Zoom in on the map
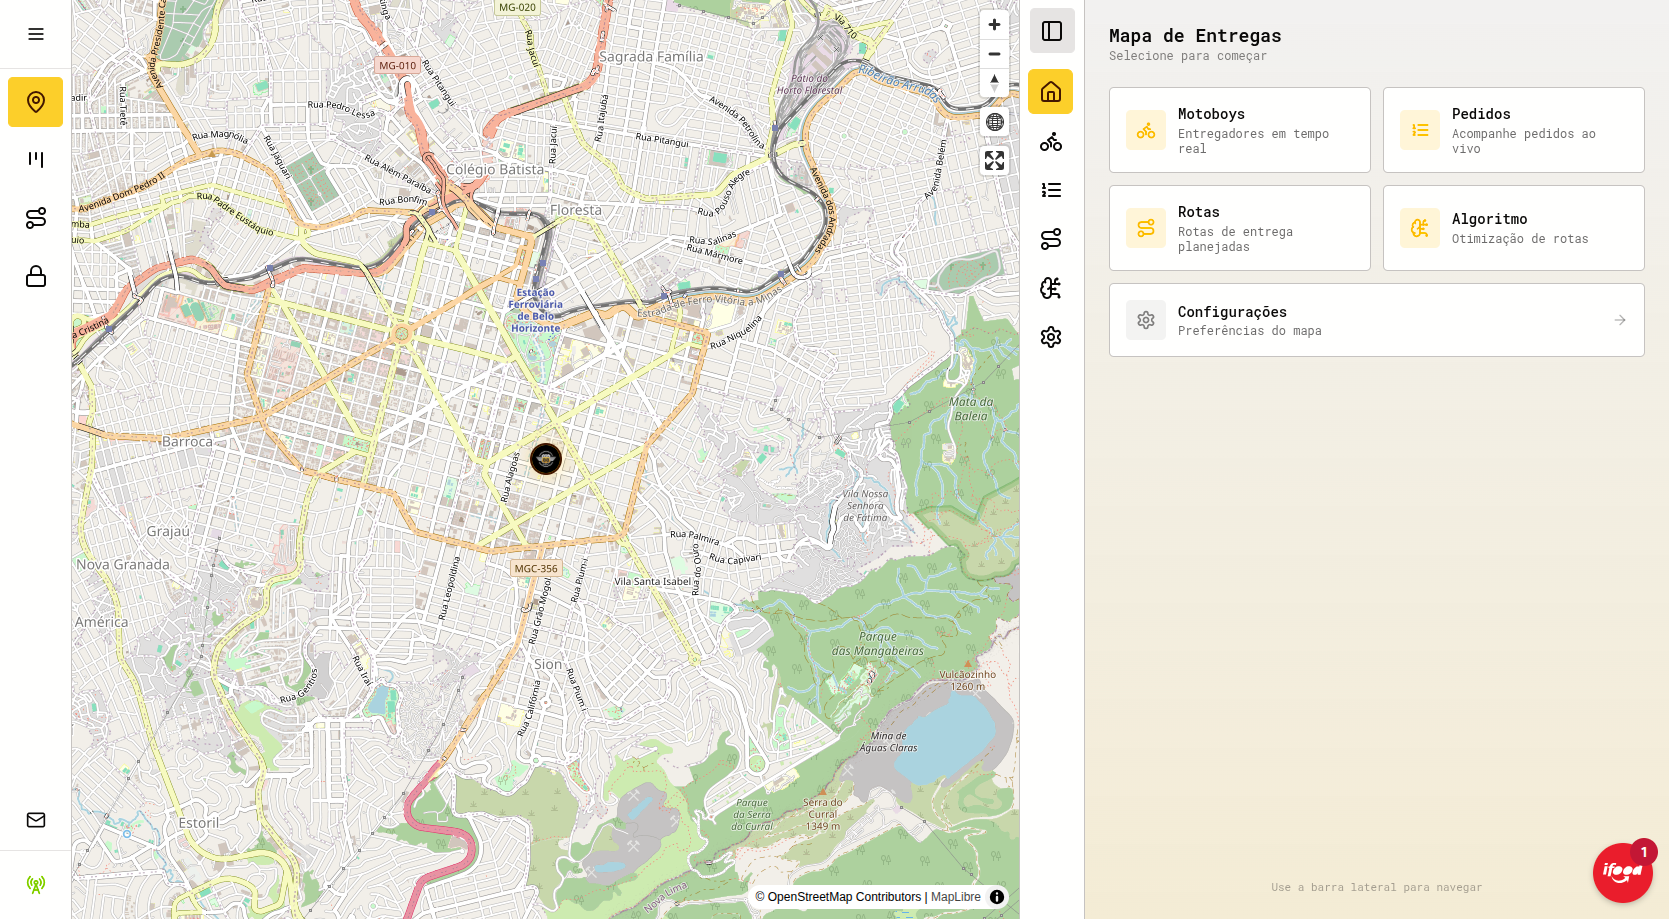1669x919 pixels. coord(994,25)
